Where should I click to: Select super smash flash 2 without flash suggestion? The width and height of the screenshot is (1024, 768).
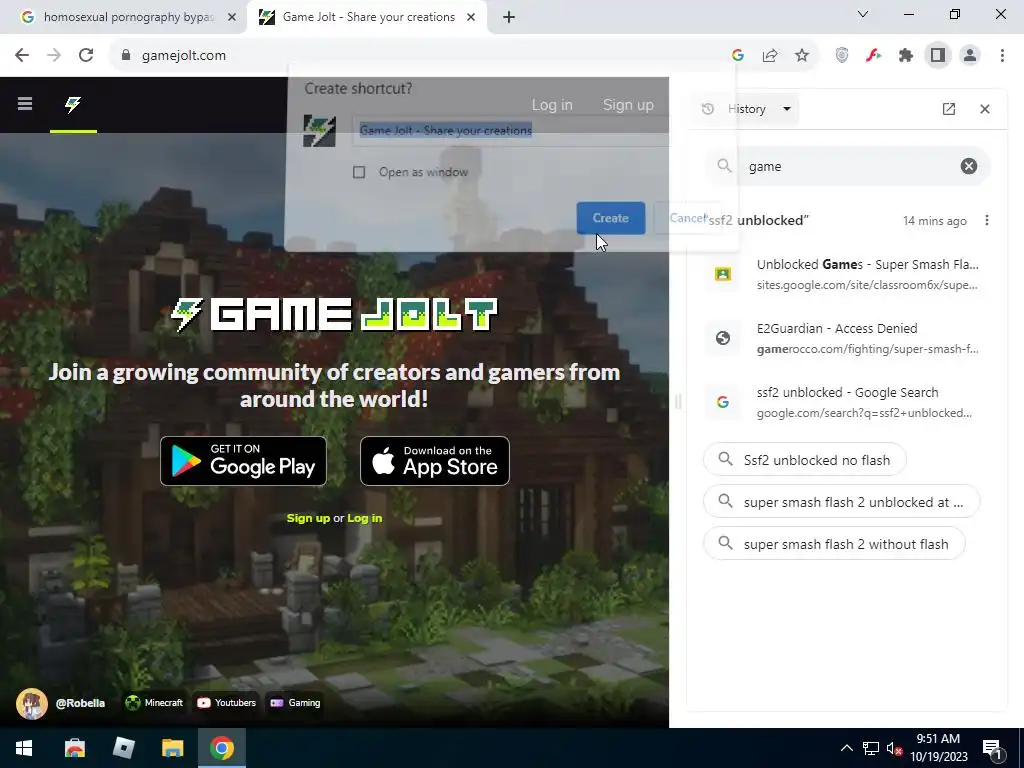click(834, 544)
